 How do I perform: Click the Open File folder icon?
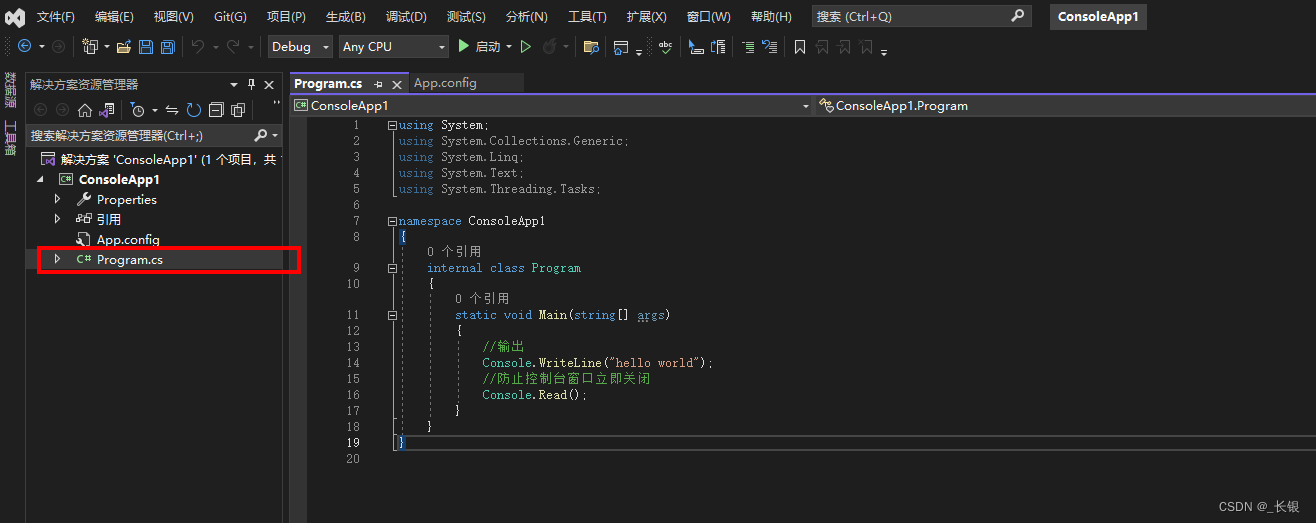point(124,47)
